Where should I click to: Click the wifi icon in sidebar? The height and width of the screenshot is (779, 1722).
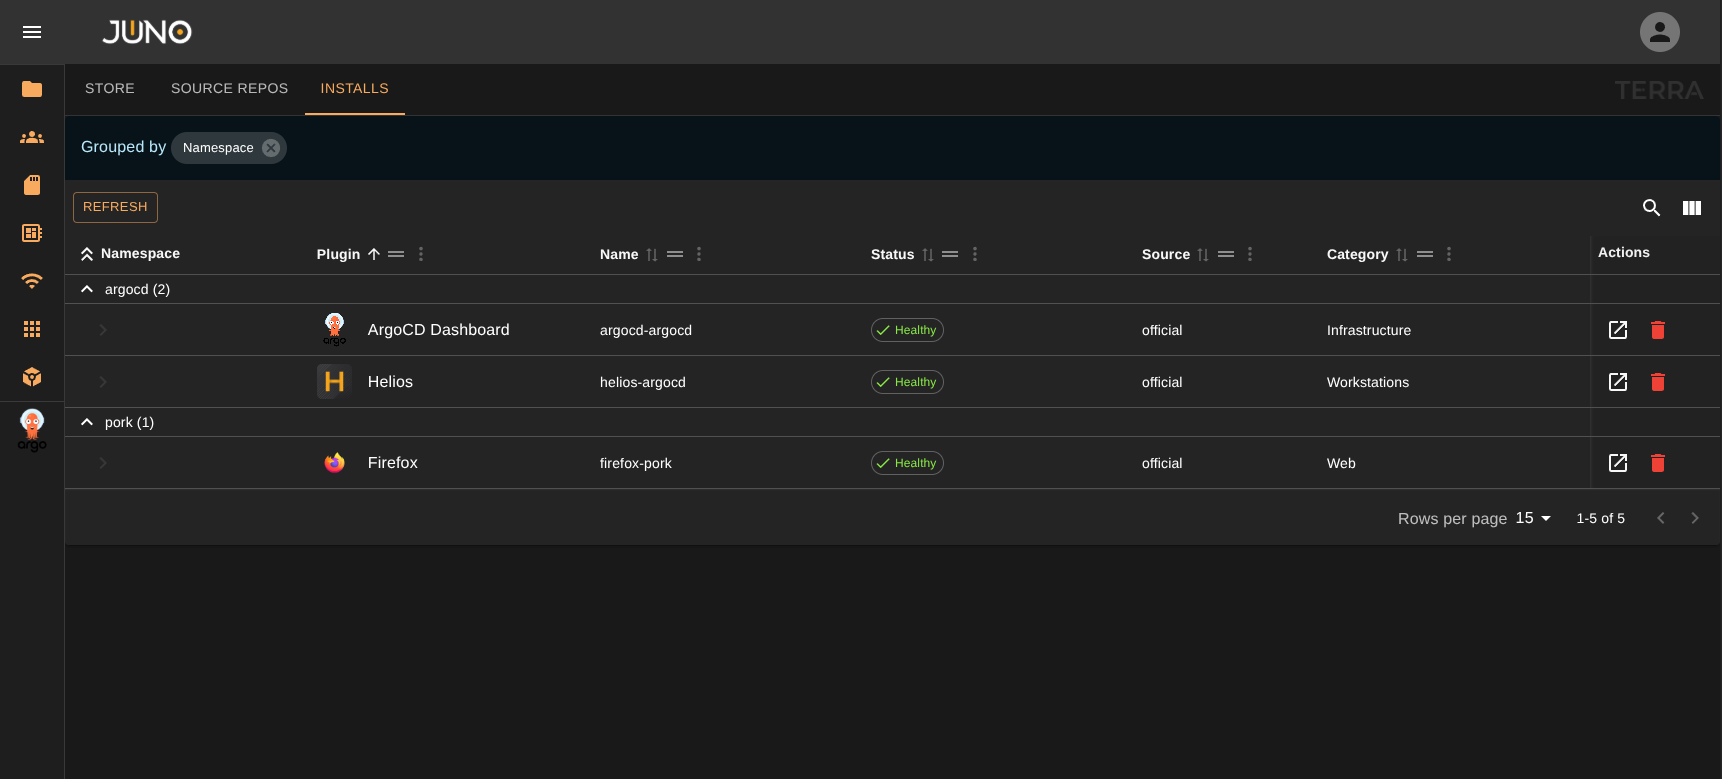(x=32, y=281)
